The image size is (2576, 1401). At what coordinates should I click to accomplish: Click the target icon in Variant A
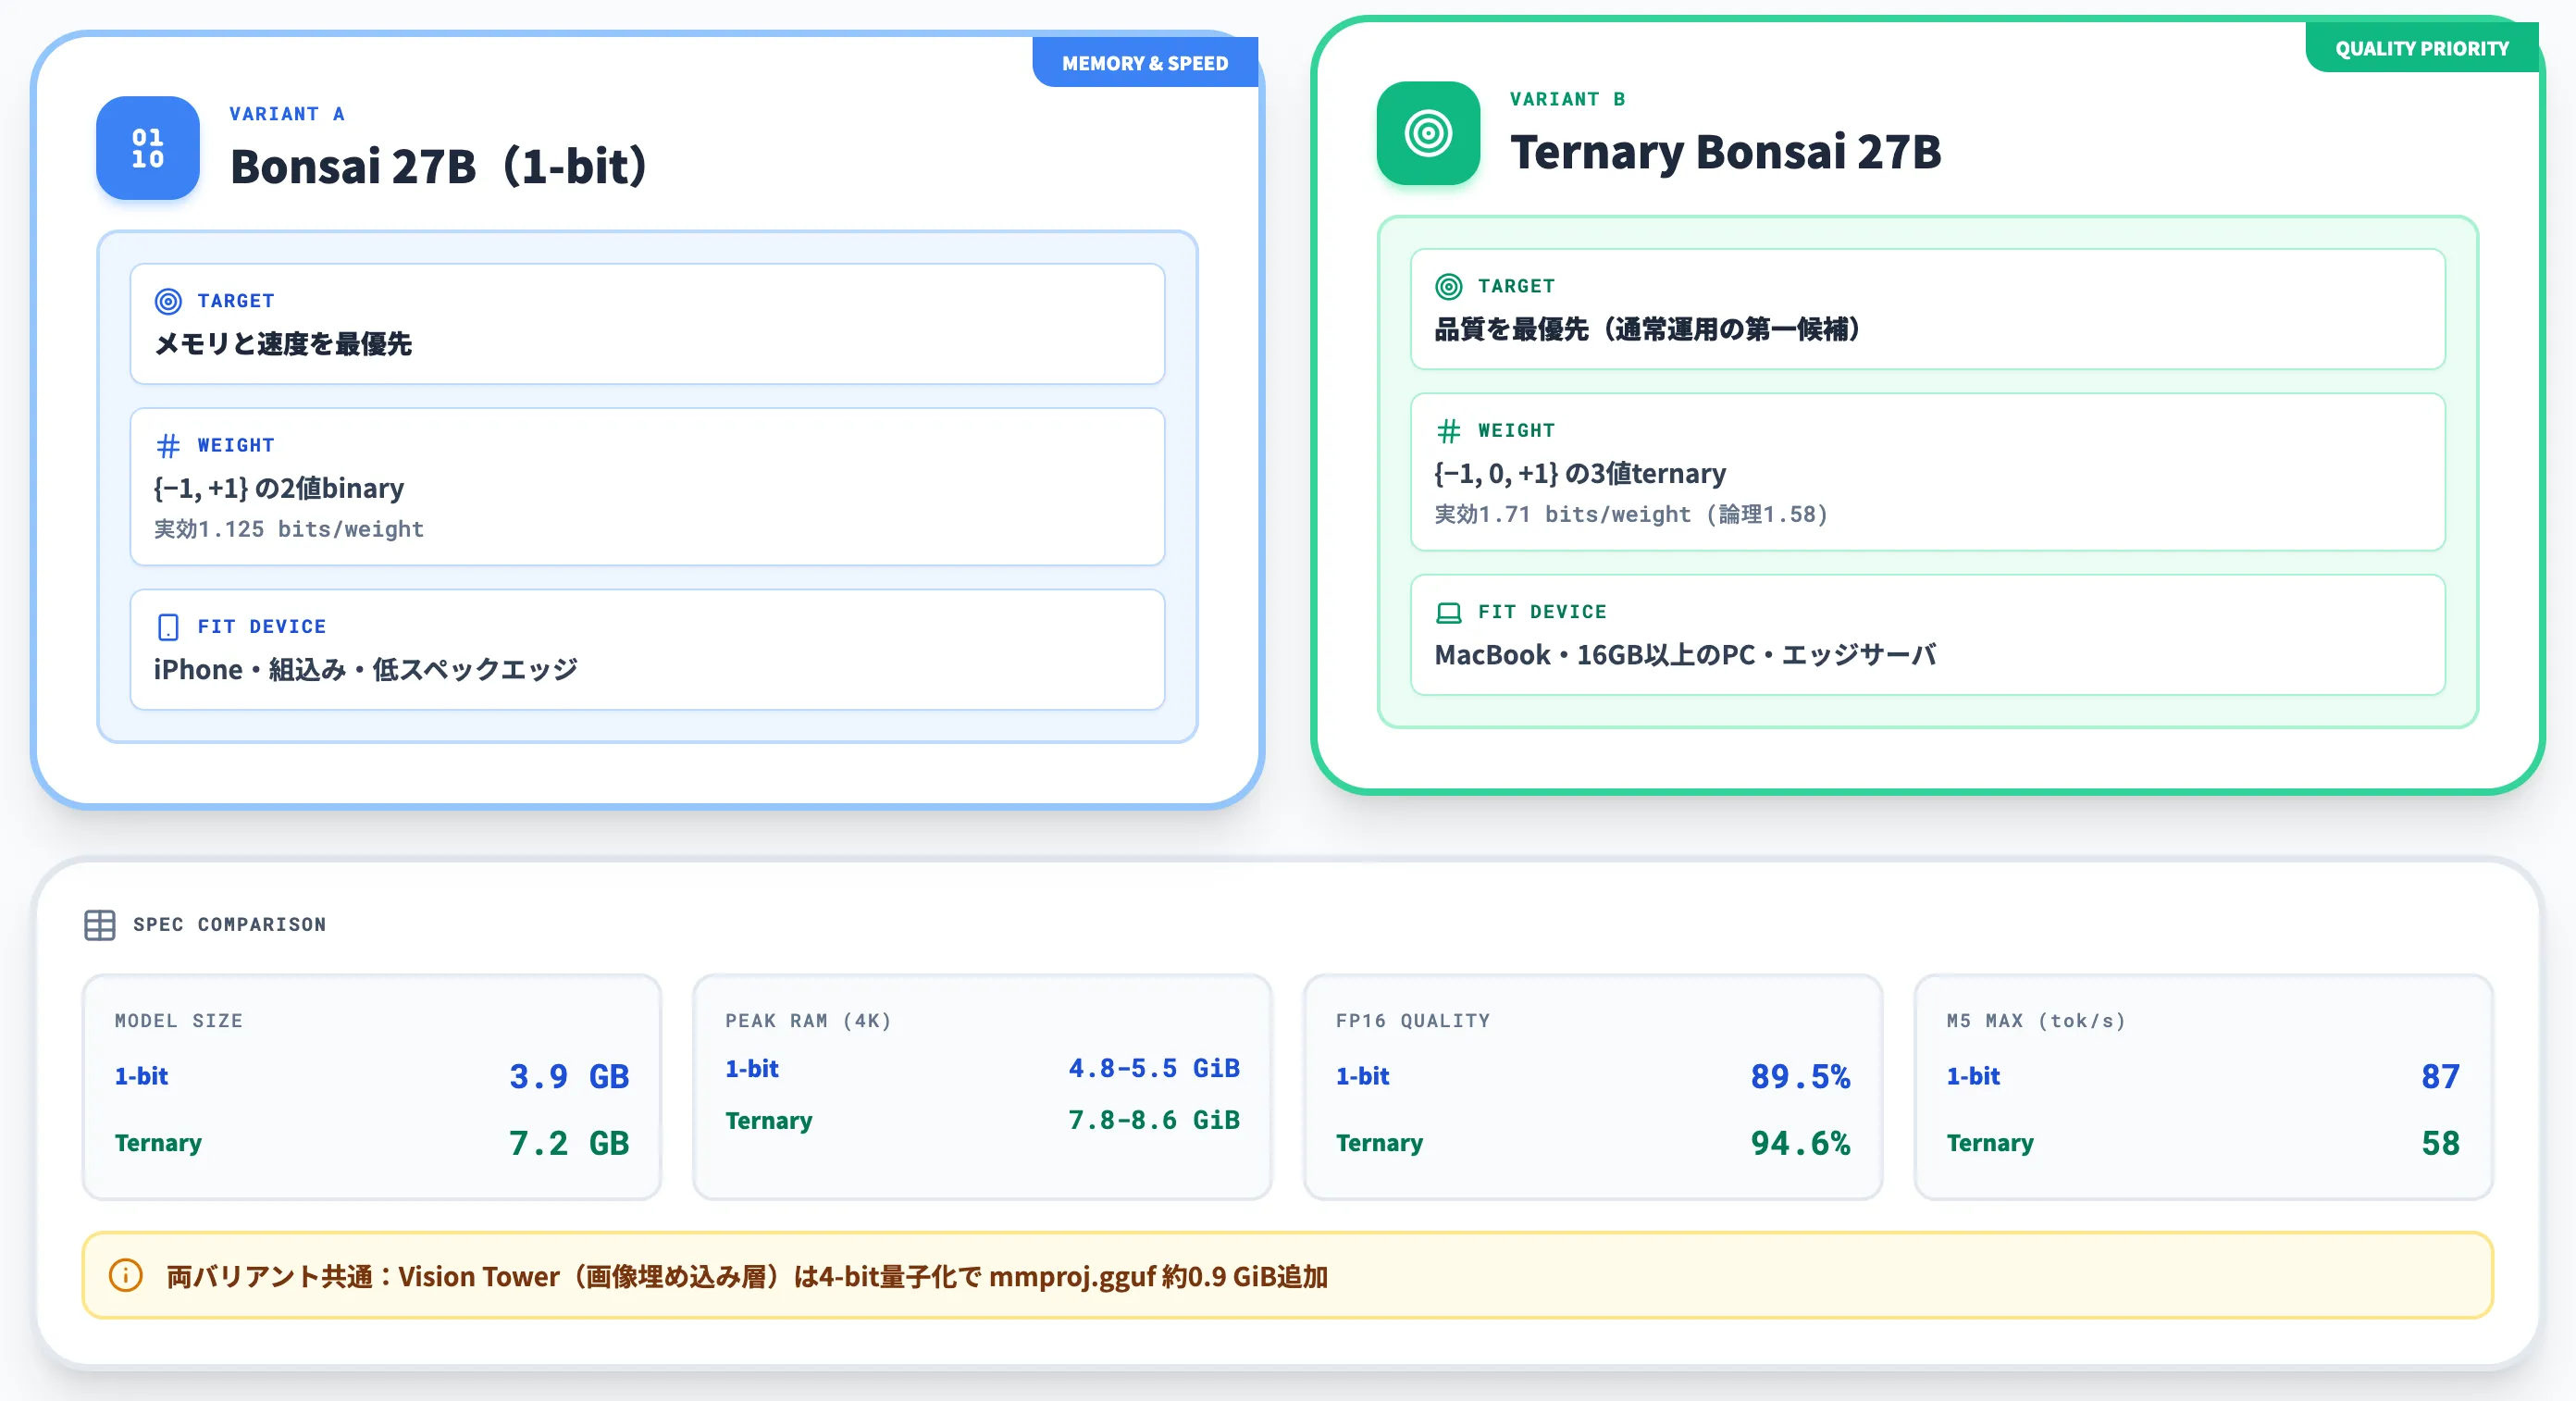(168, 301)
